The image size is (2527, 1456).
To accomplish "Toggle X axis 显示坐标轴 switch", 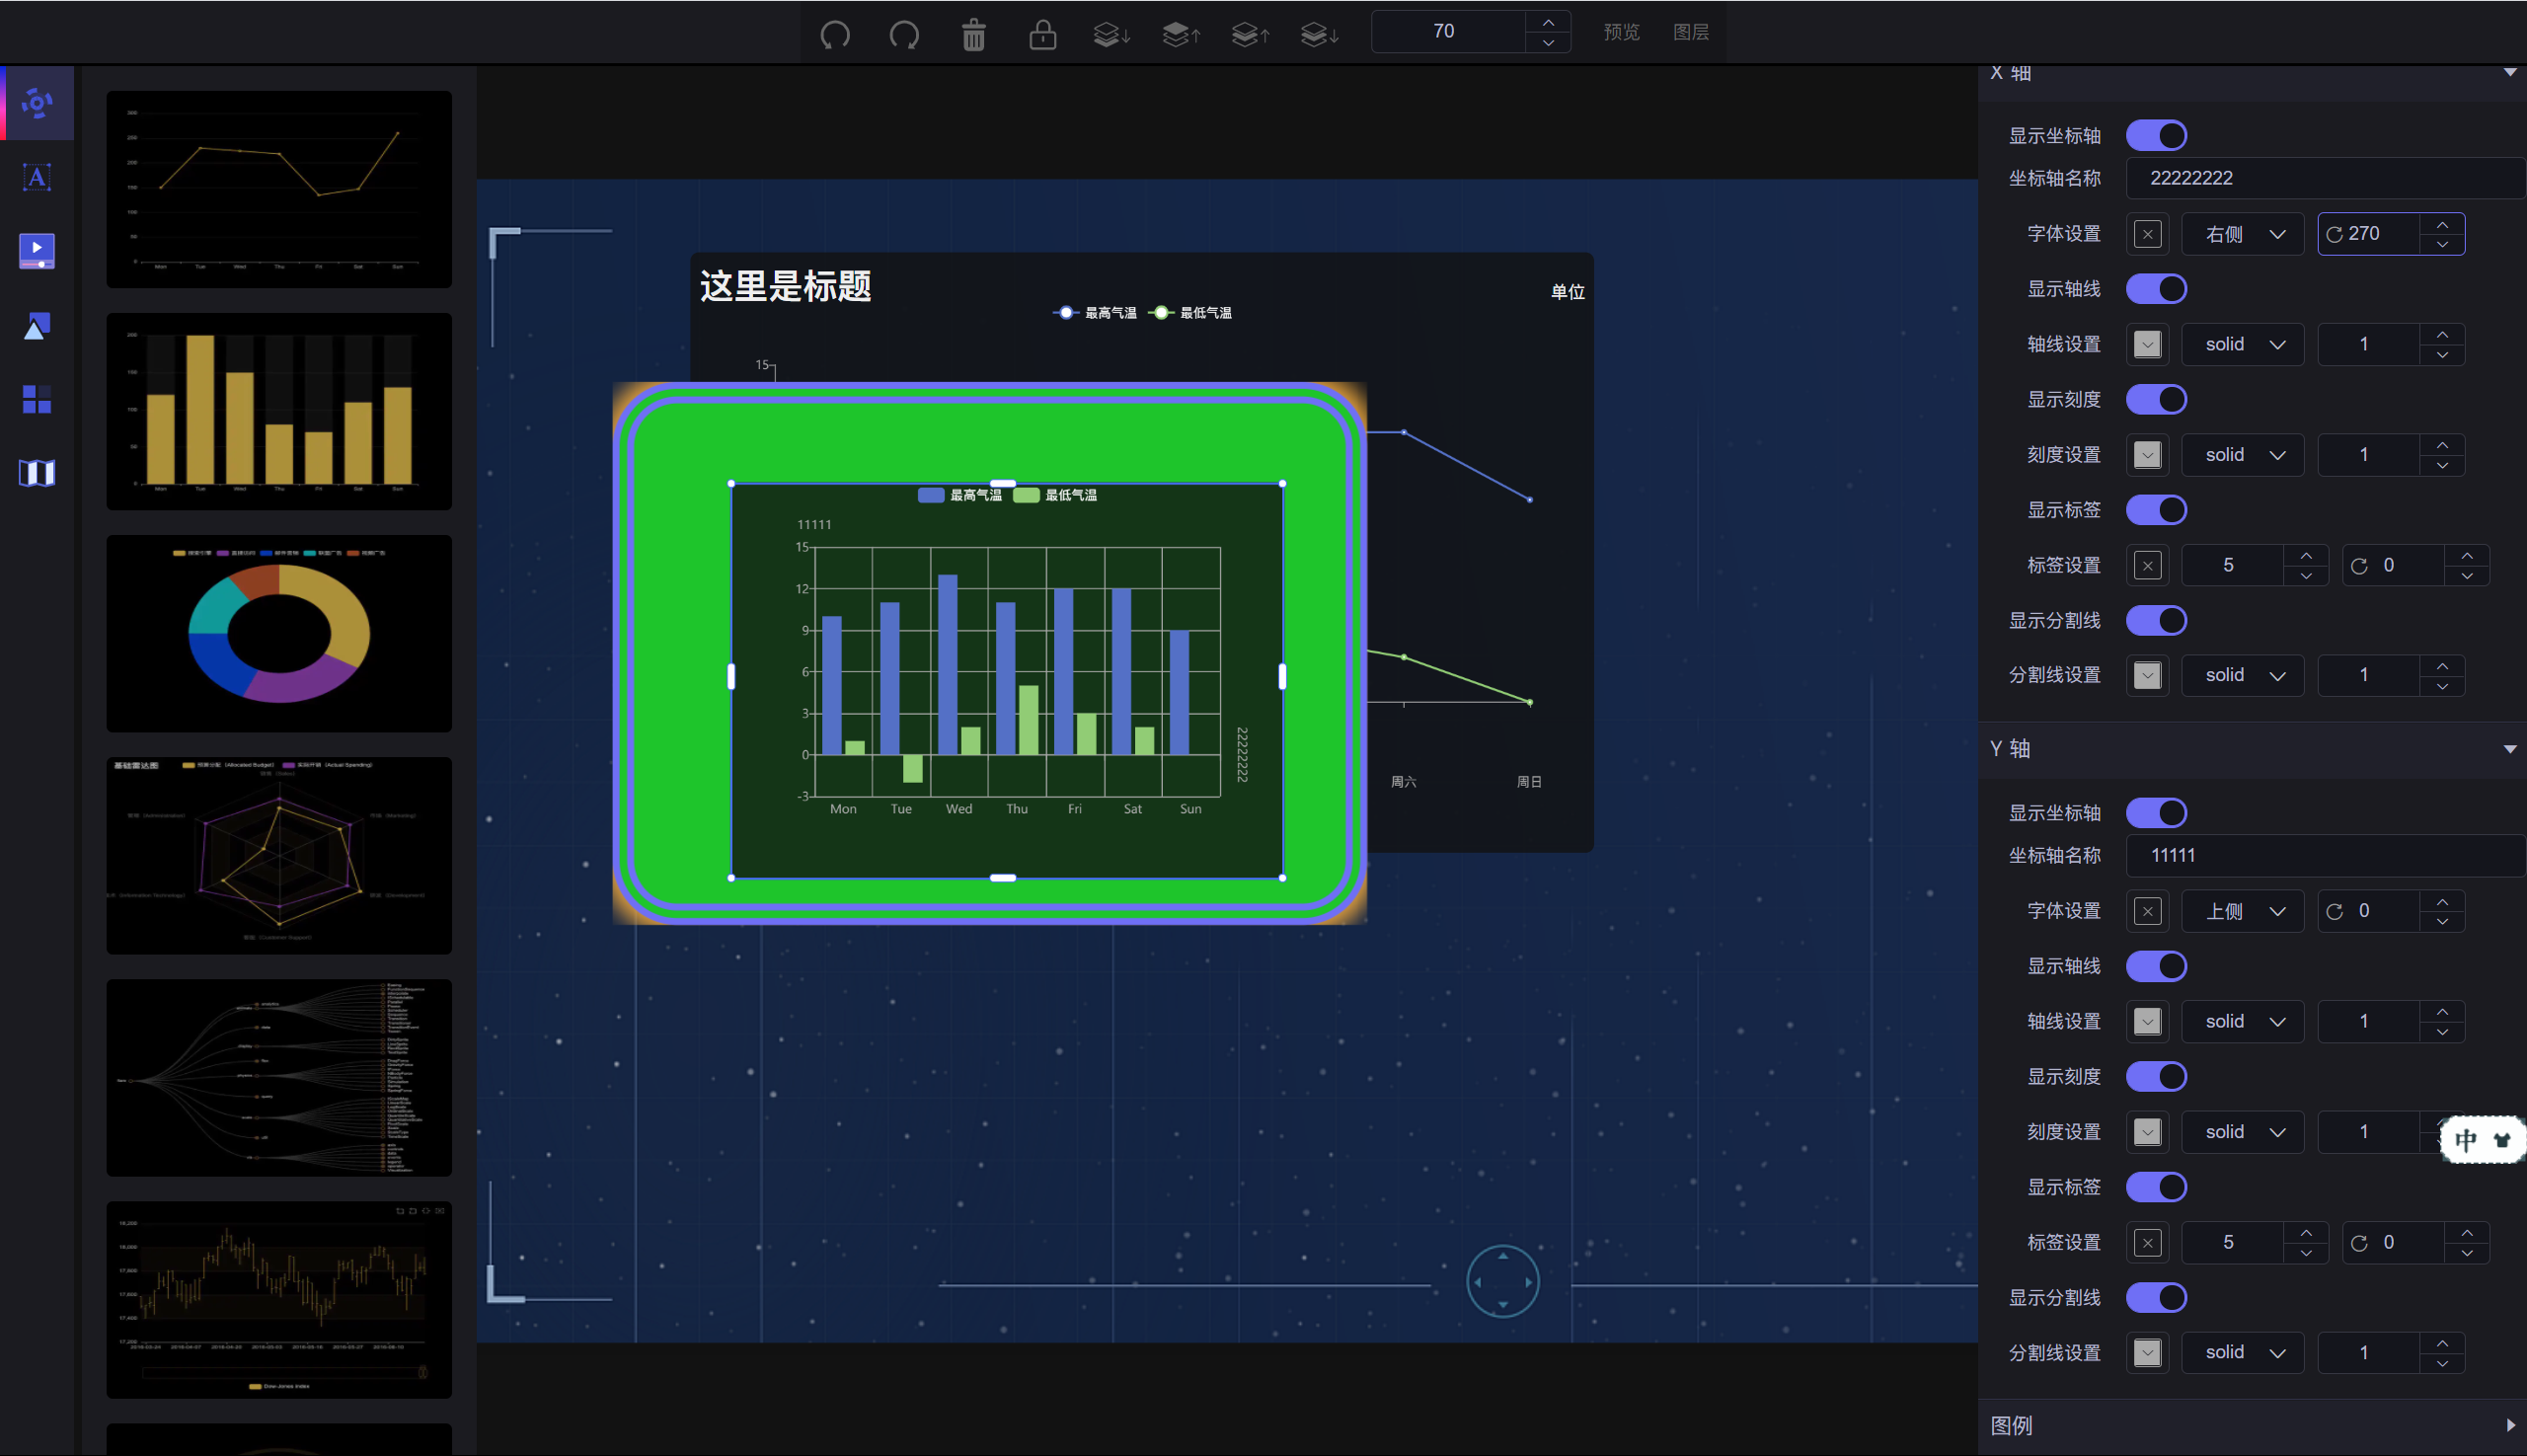I will (x=2156, y=135).
